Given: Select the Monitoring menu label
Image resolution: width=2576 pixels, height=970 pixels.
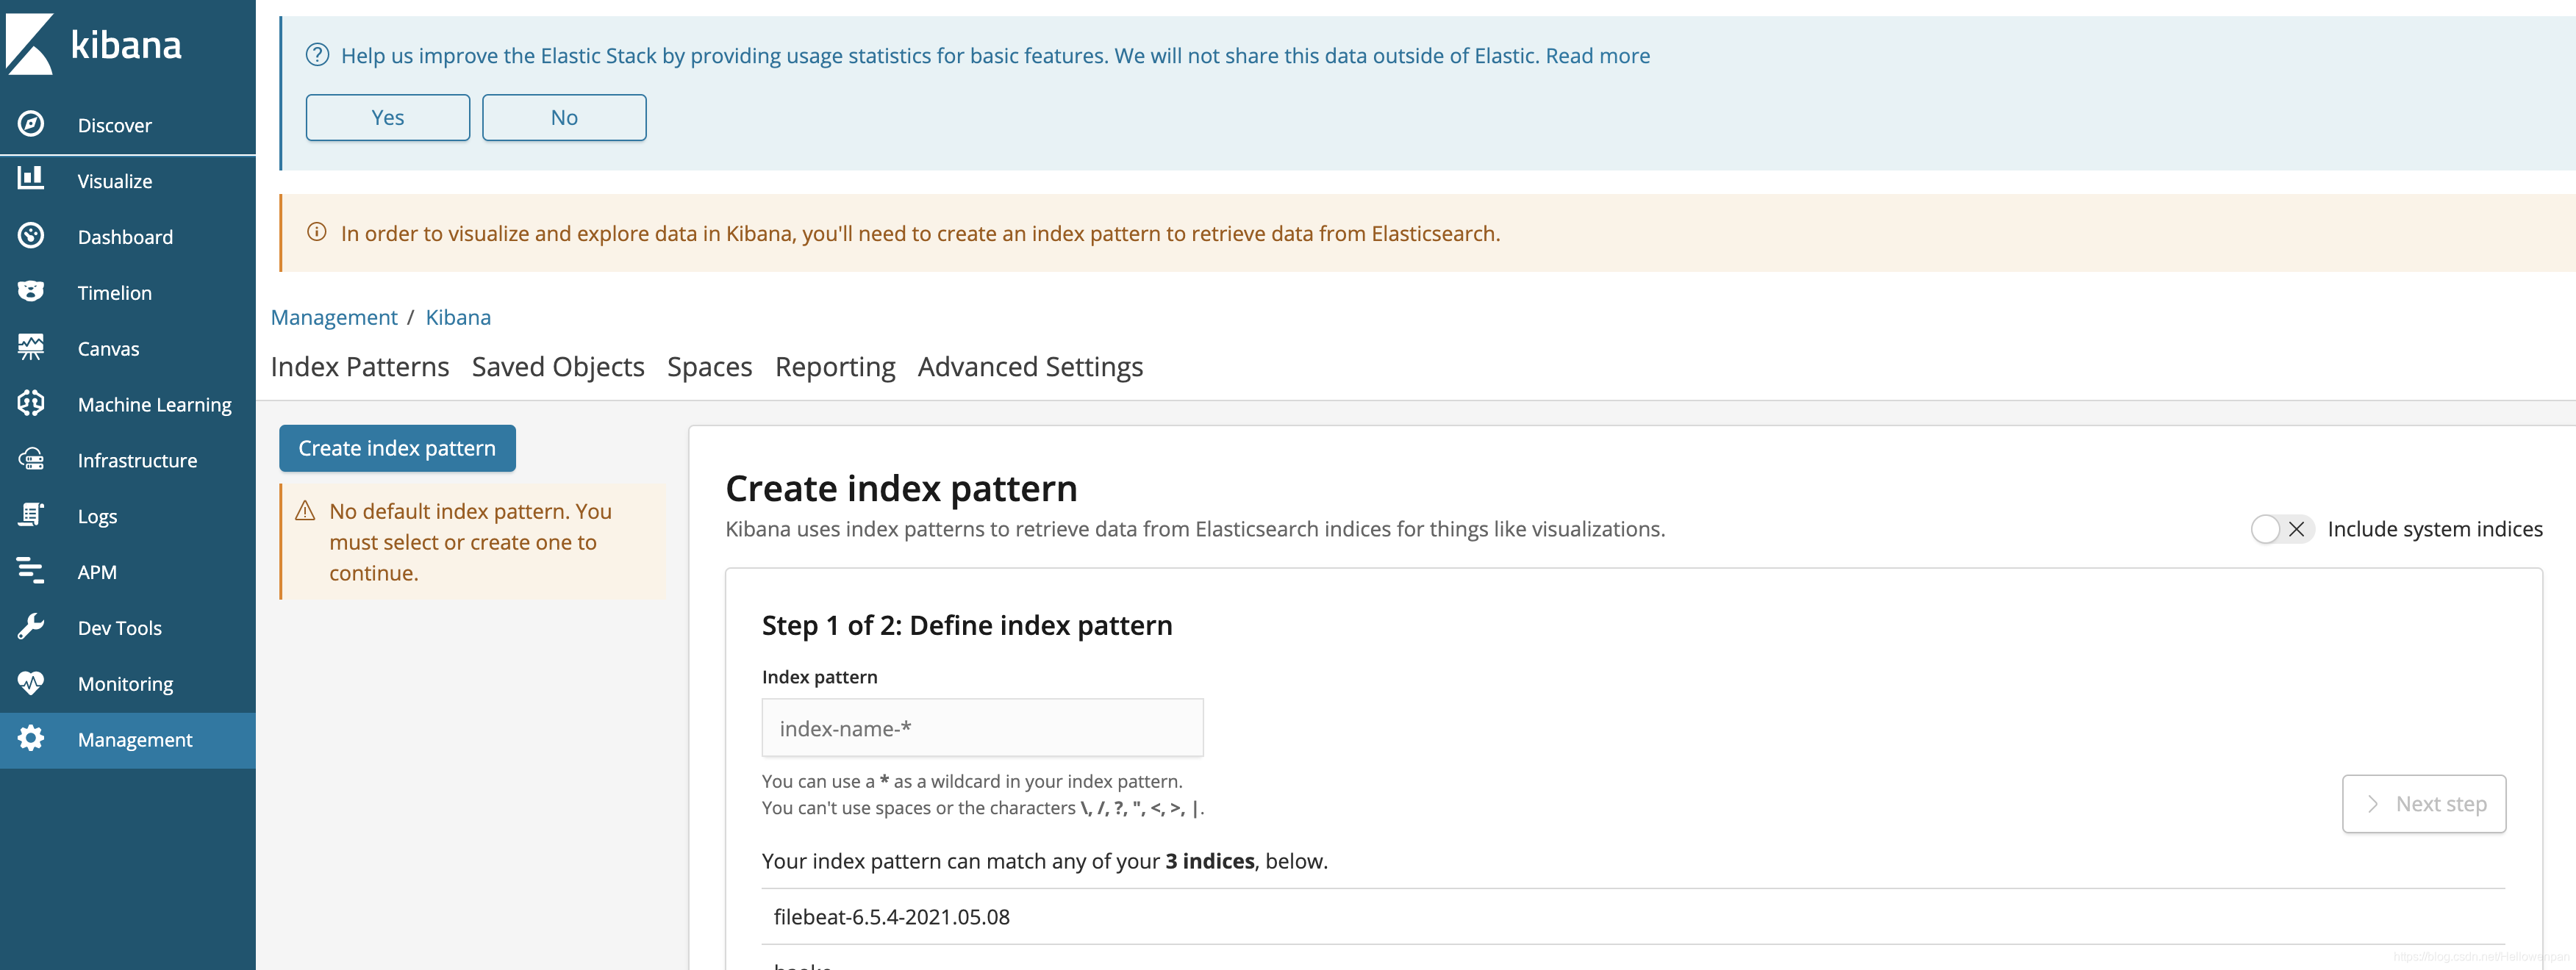Looking at the screenshot, I should (125, 684).
